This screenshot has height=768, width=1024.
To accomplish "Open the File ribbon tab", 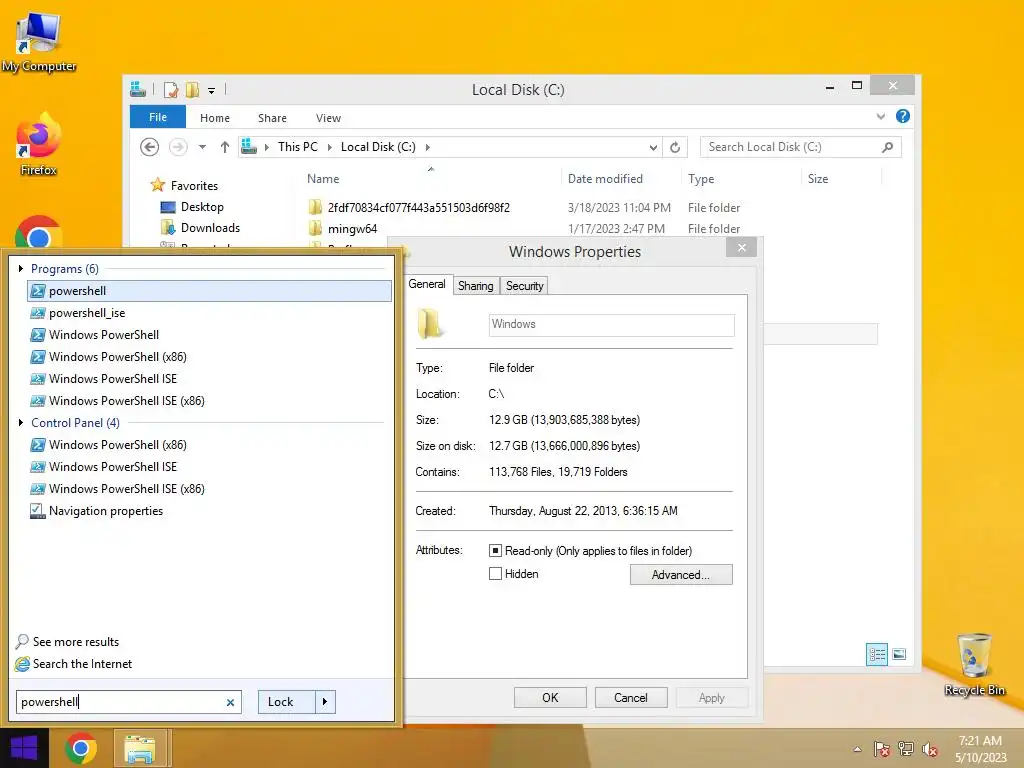I will [158, 117].
